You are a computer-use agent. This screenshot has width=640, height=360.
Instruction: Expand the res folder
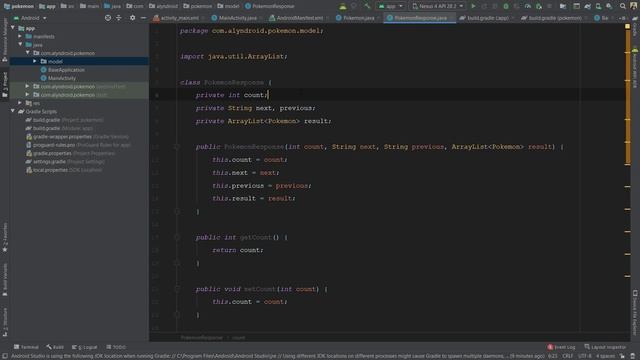(x=20, y=103)
